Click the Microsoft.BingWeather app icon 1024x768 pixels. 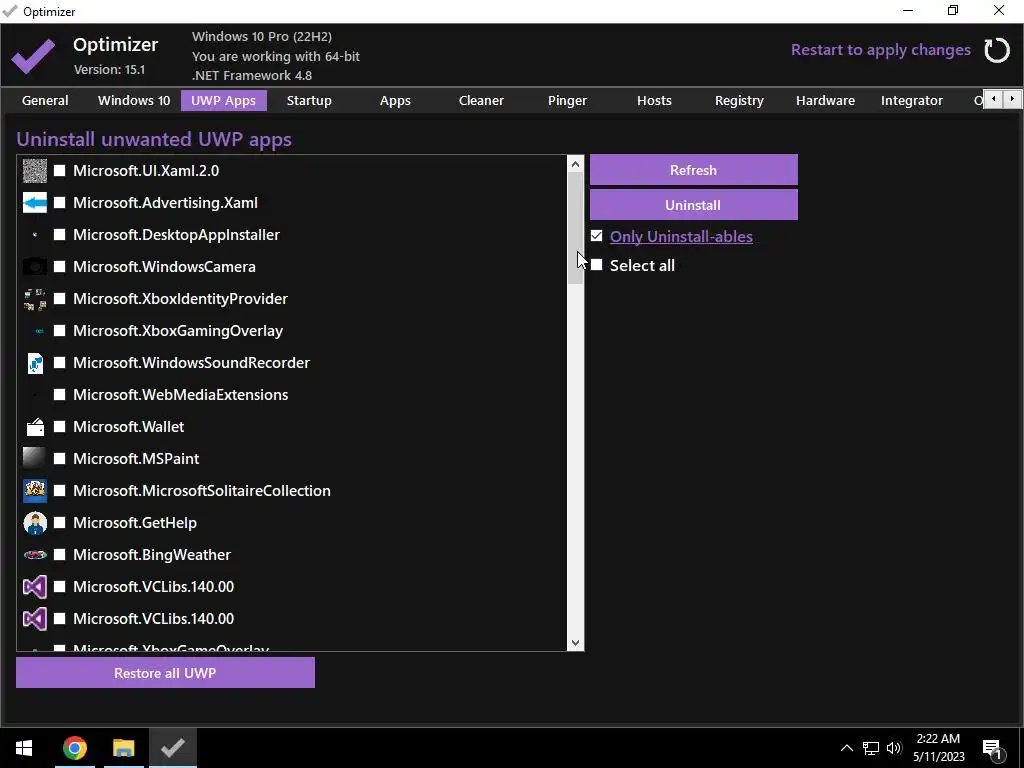pyautogui.click(x=35, y=555)
